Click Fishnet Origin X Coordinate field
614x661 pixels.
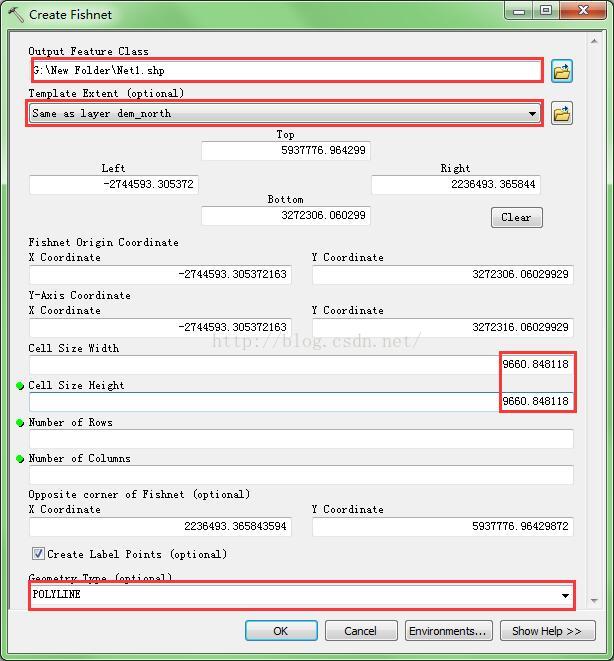(x=160, y=274)
